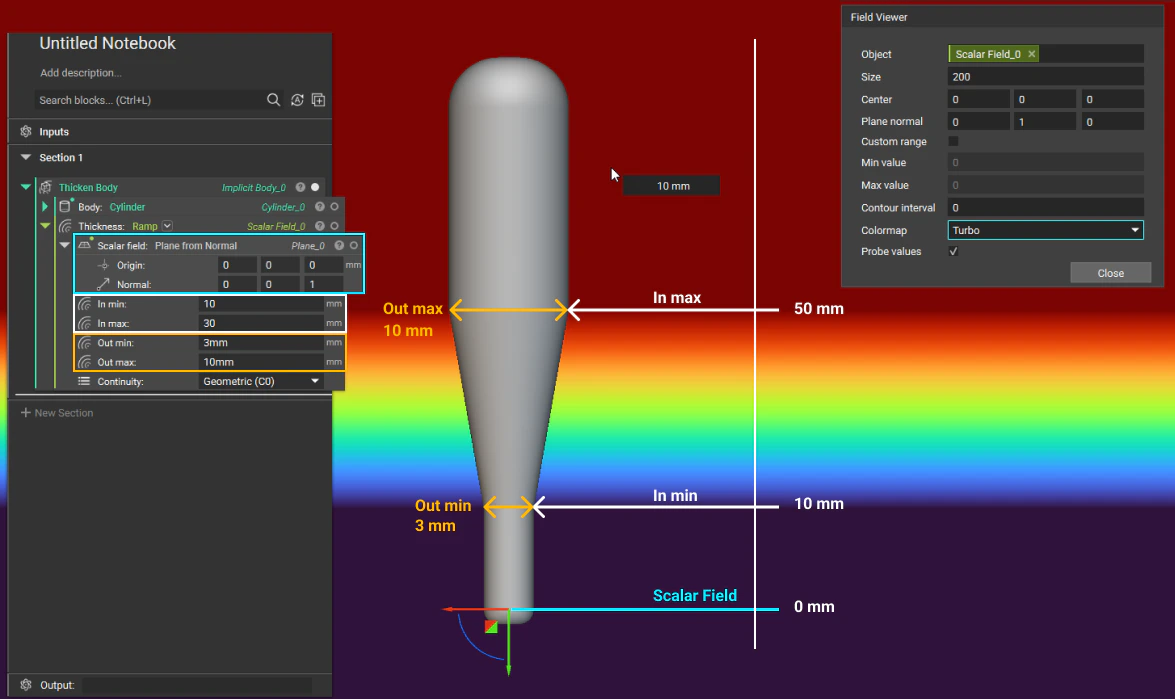
Task: Collapse the Scalar field Plane from Normal row
Action: pyautogui.click(x=64, y=245)
